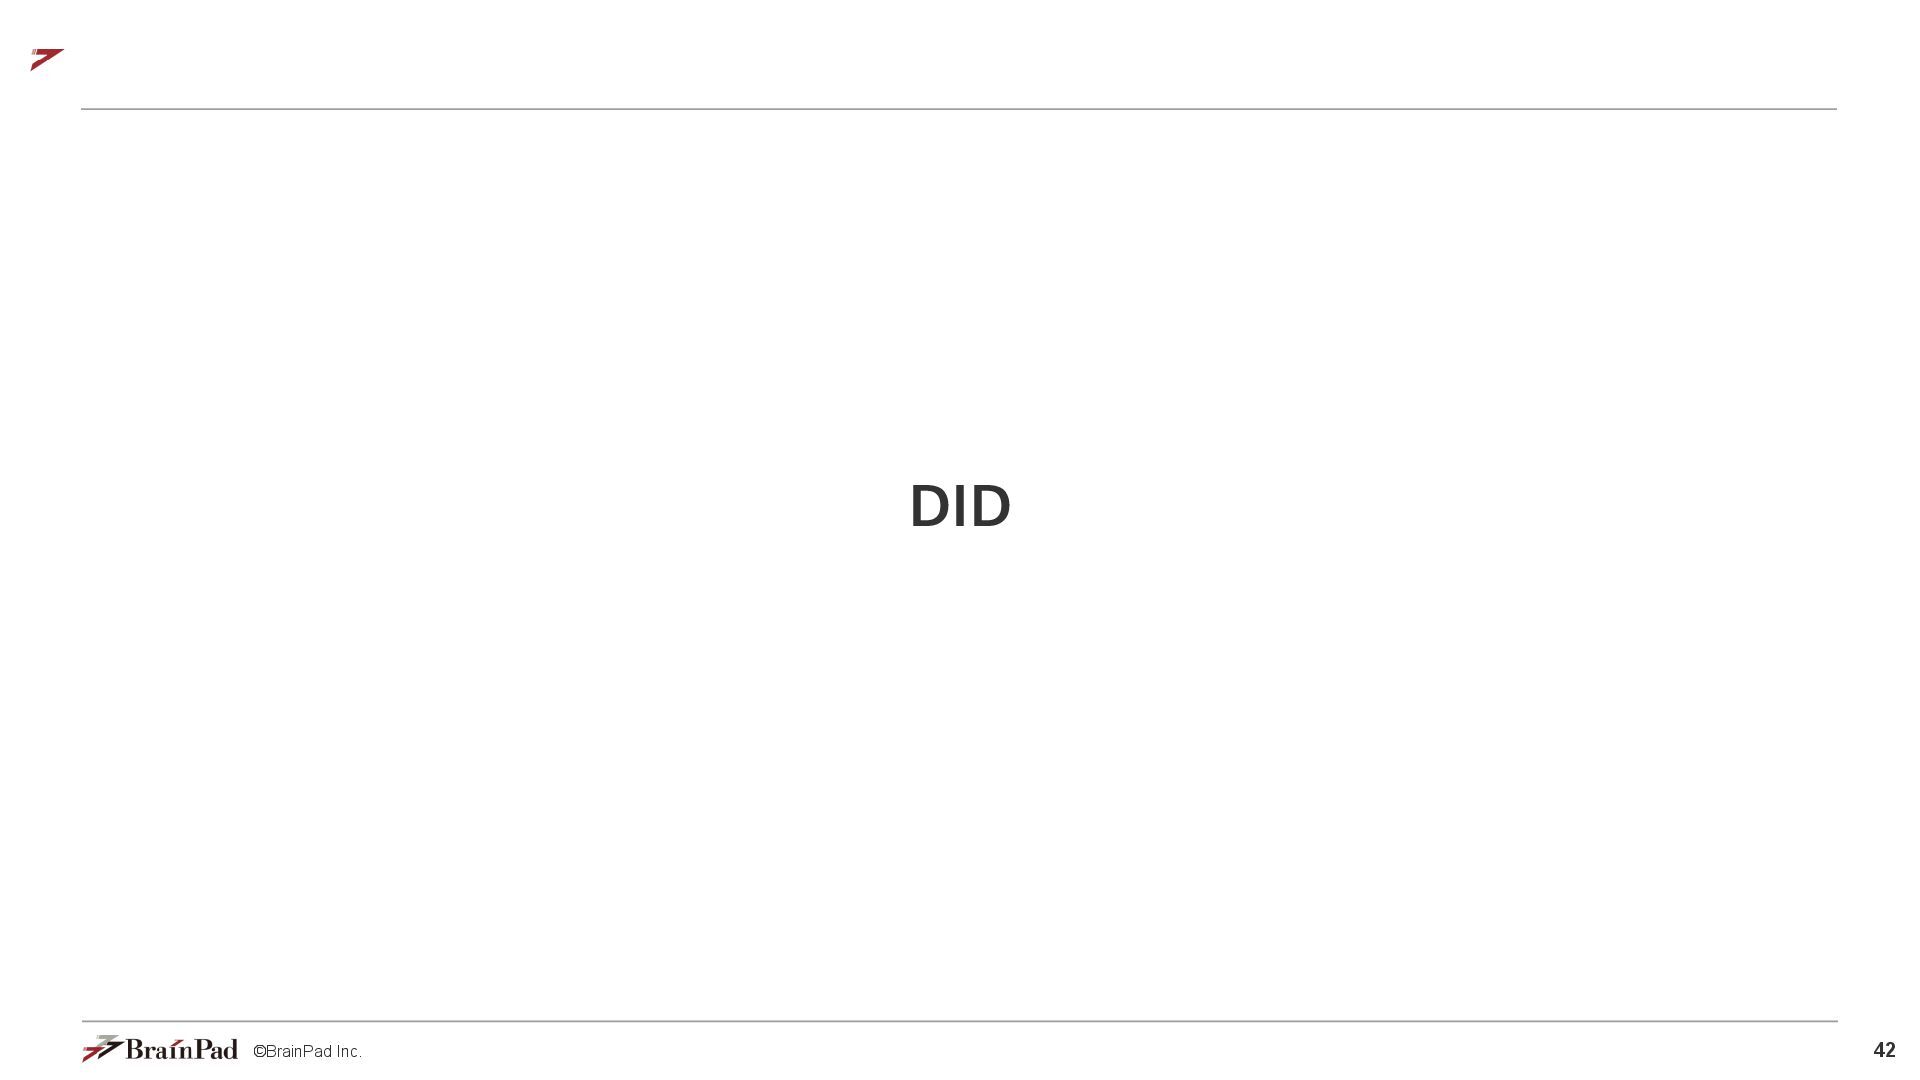Click the digit 2 of the page number

click(1890, 1050)
